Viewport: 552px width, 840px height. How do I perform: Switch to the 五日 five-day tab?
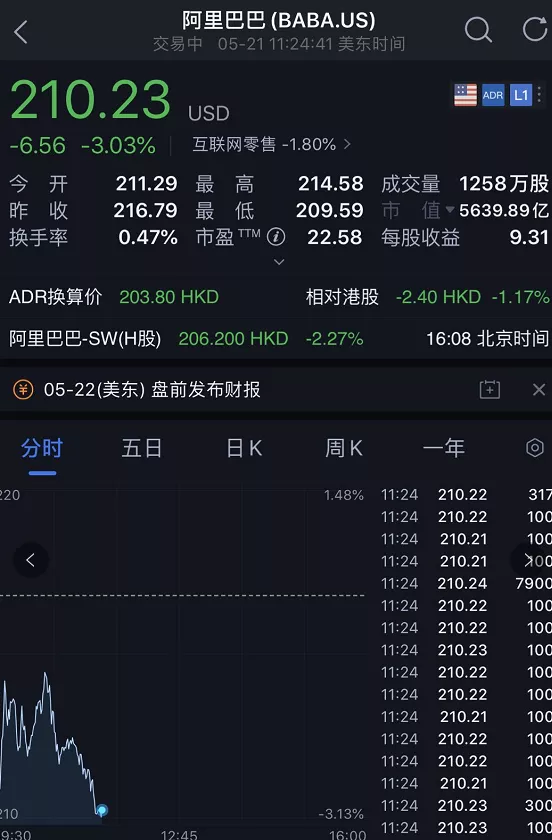coord(141,448)
